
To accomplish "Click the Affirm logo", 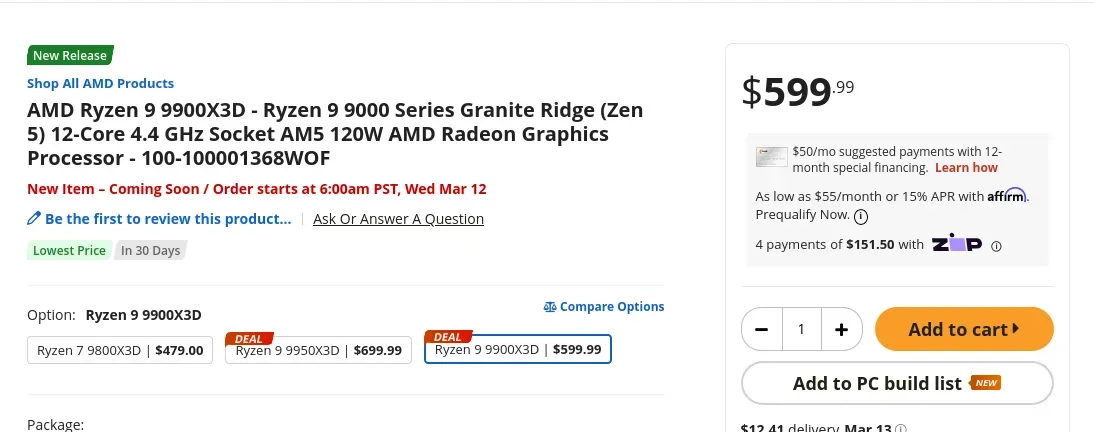I will click(1006, 195).
